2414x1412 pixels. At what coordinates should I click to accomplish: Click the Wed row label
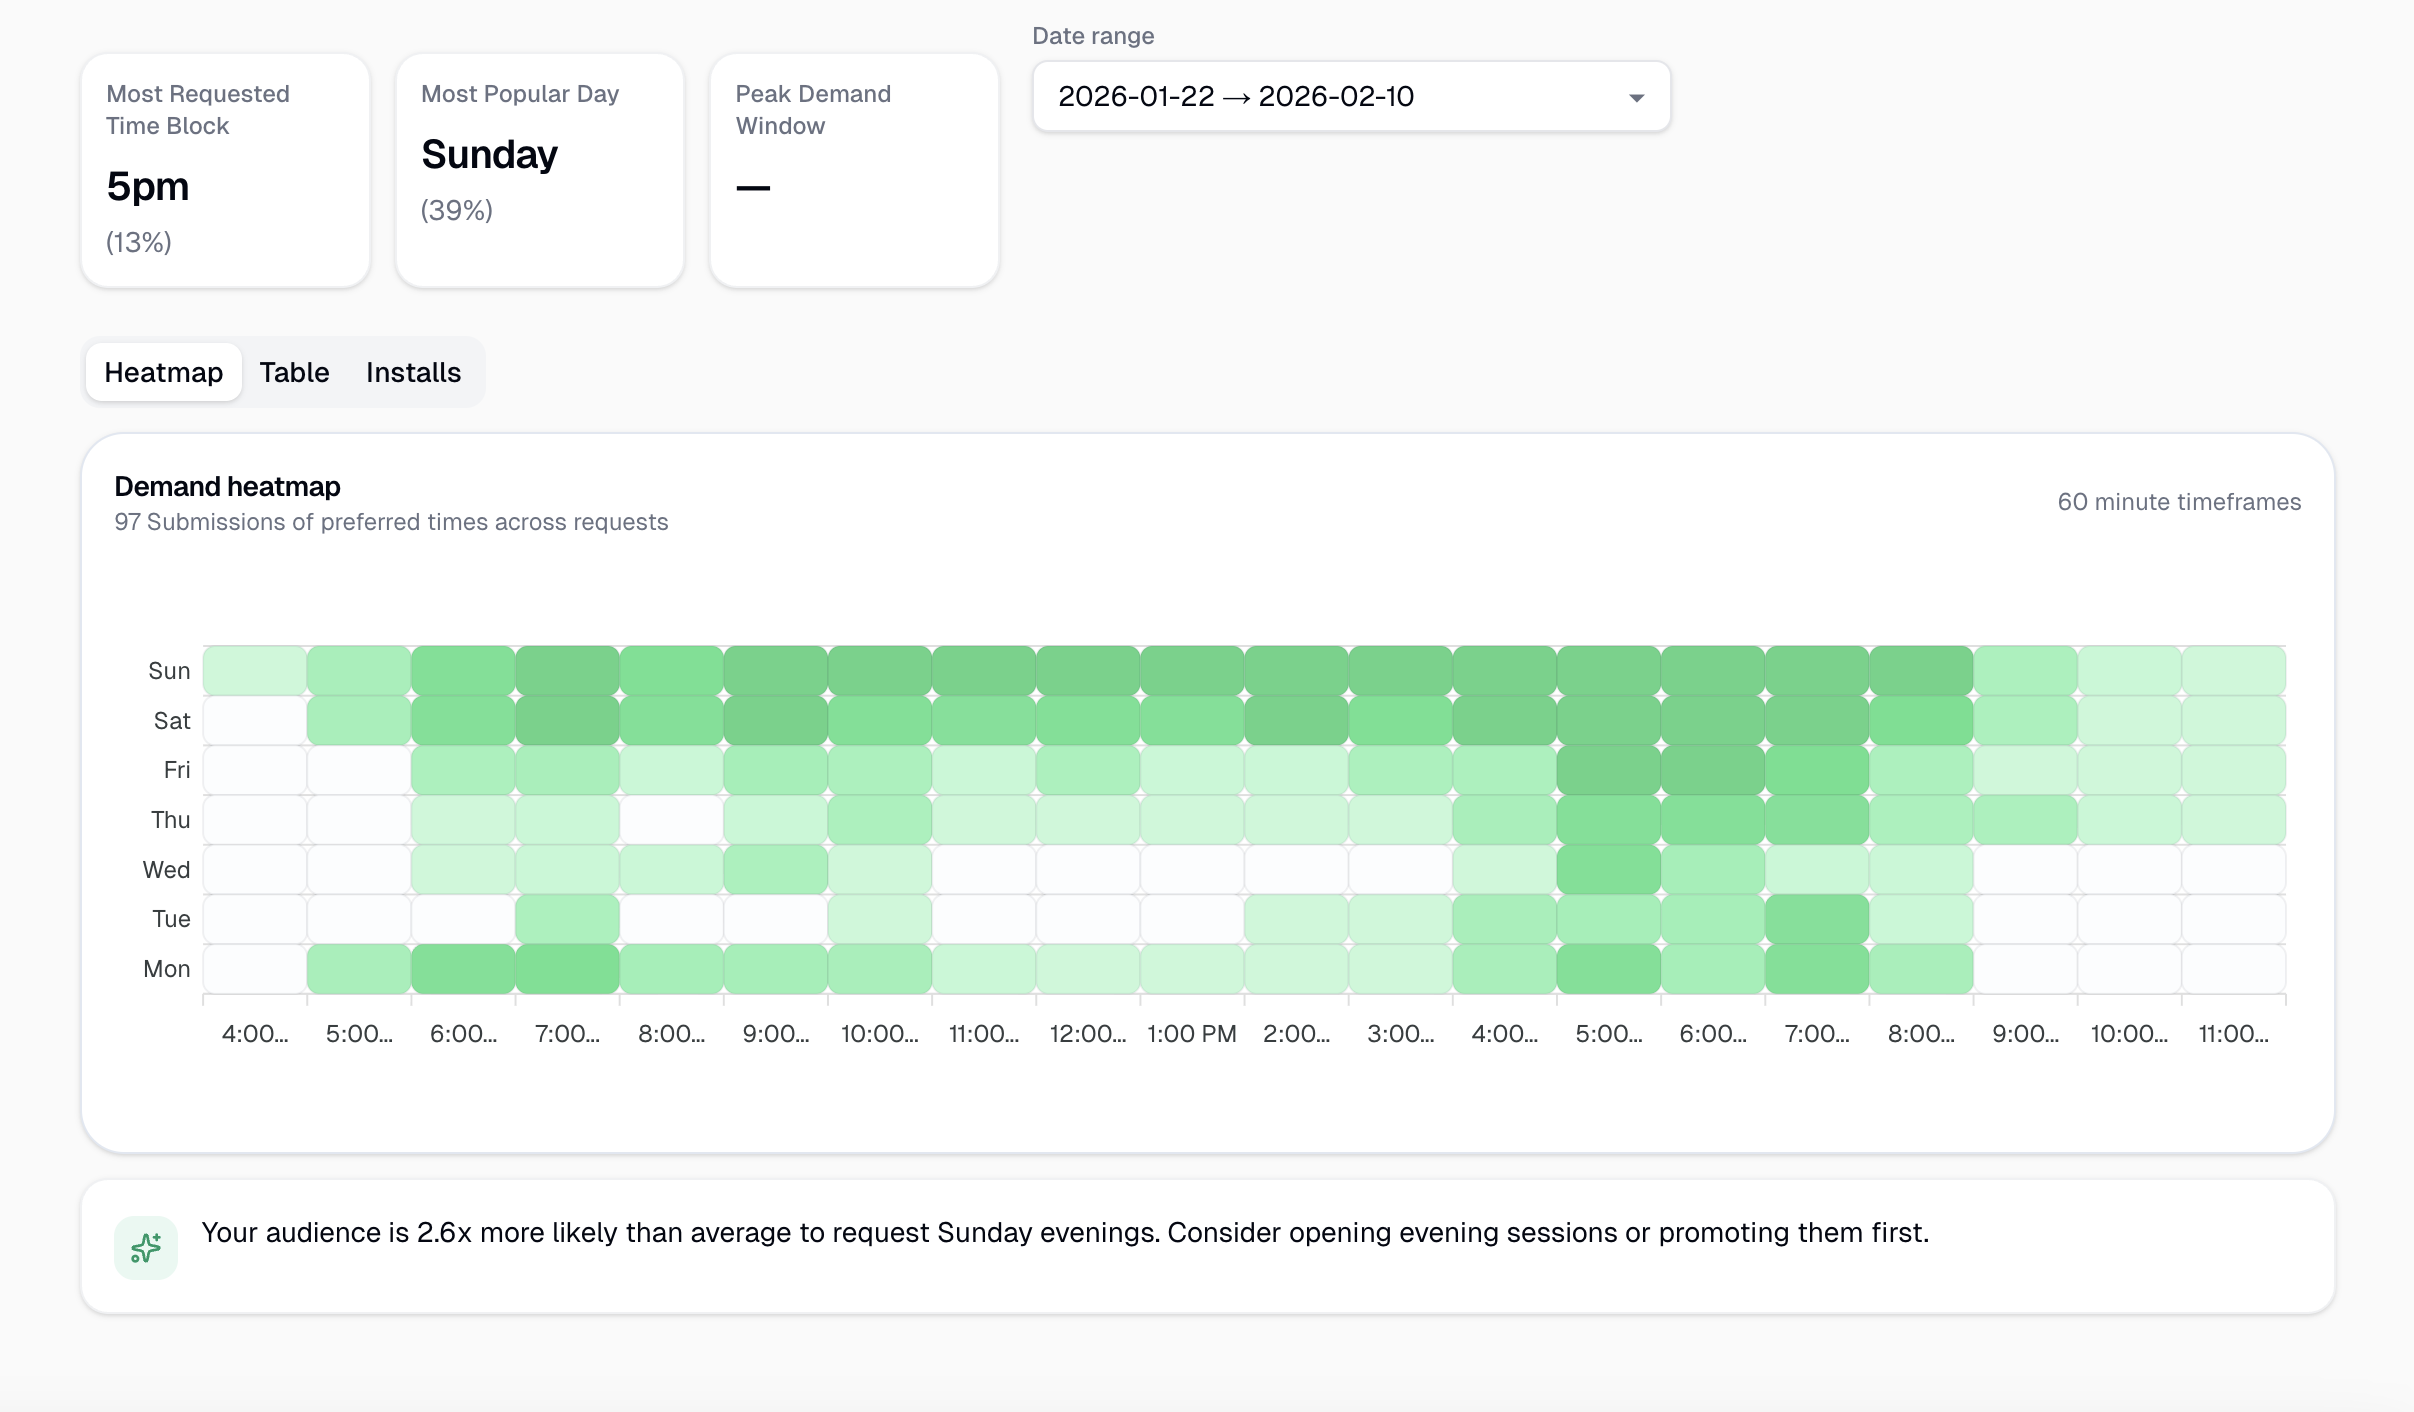coord(166,870)
